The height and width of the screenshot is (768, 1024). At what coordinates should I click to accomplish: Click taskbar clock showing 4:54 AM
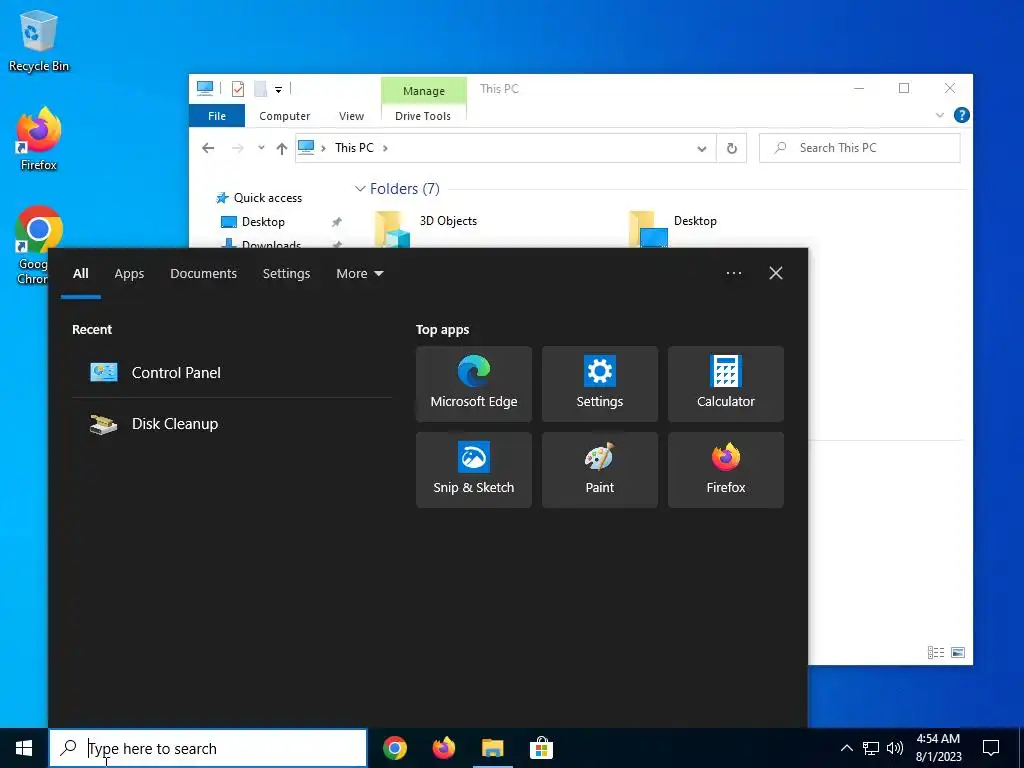click(938, 748)
